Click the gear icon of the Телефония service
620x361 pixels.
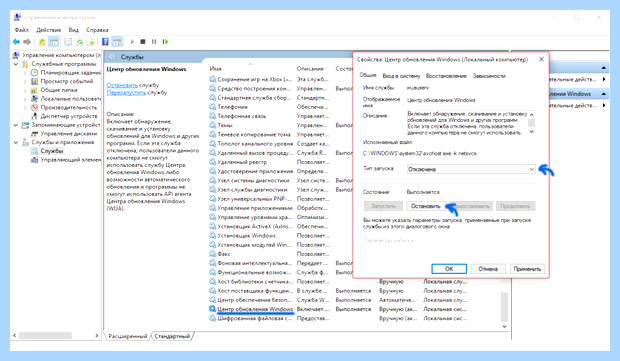[212, 107]
